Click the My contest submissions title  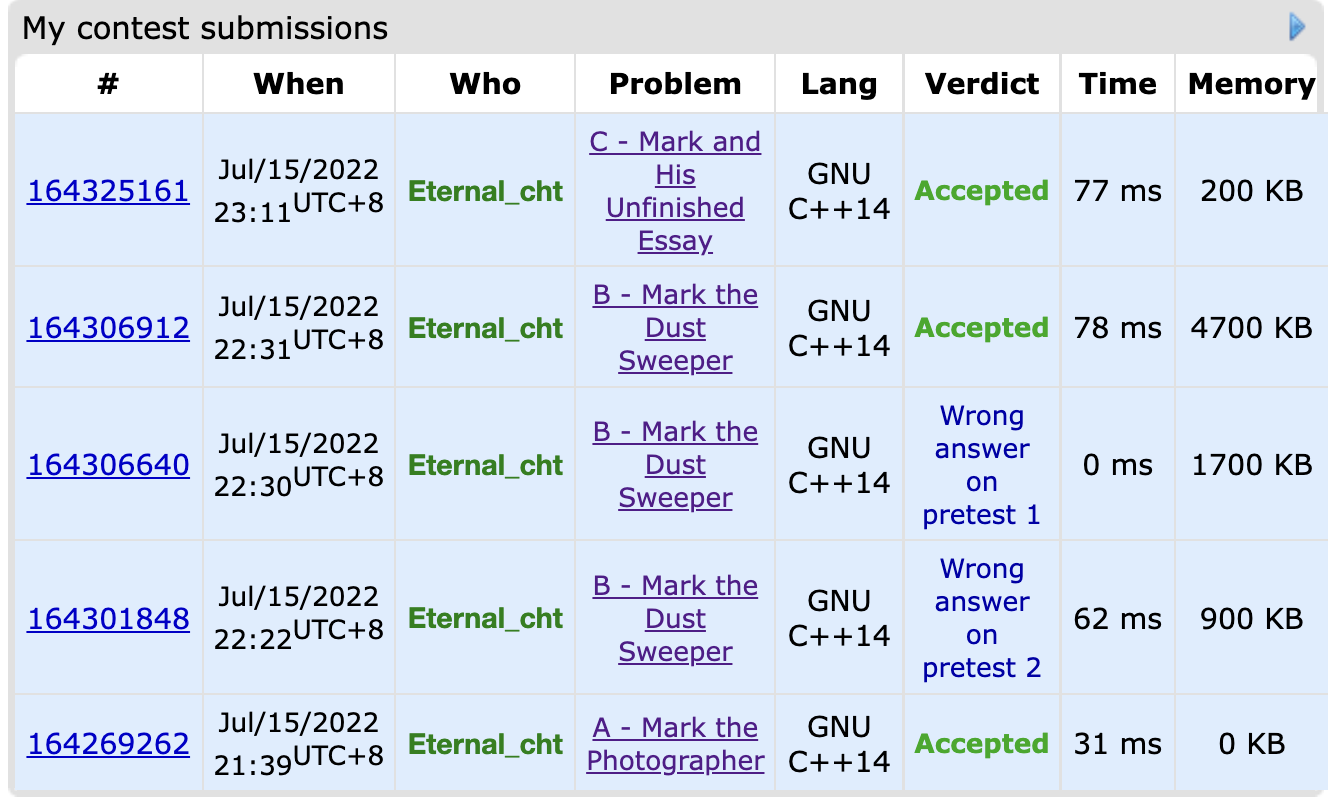click(x=205, y=28)
